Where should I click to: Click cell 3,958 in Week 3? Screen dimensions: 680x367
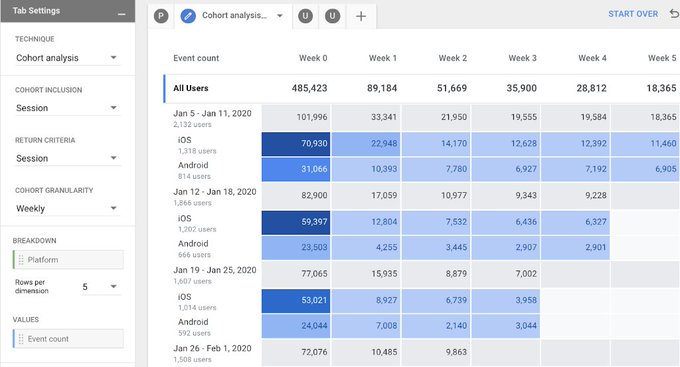click(506, 300)
